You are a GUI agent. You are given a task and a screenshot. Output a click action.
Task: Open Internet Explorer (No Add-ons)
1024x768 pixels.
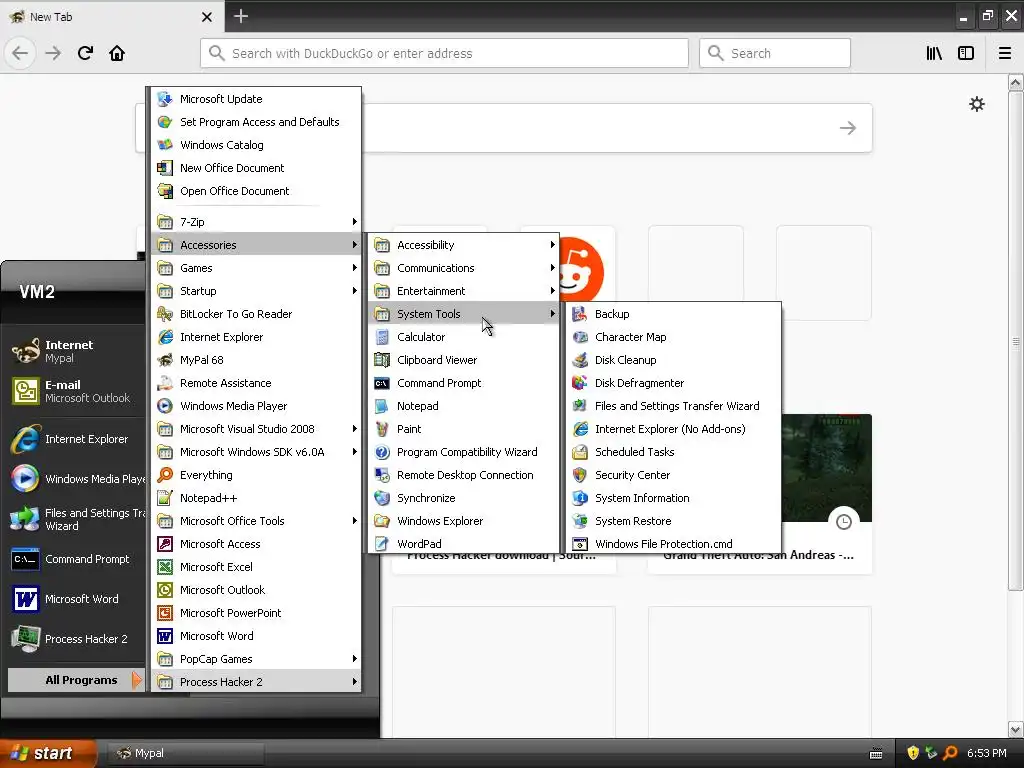(674, 429)
